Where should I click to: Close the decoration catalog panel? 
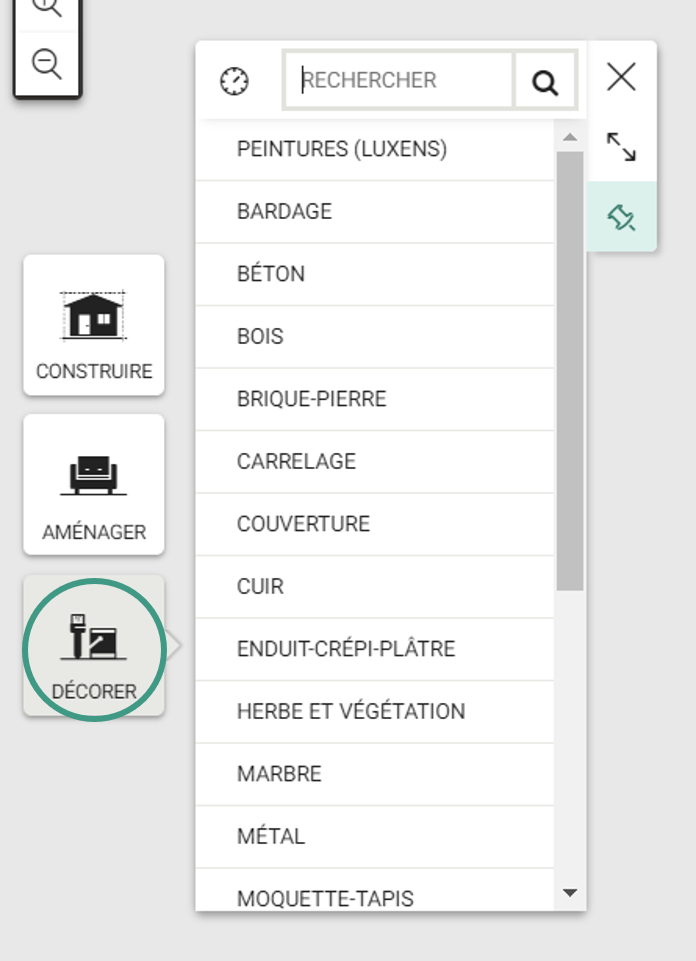tap(621, 77)
